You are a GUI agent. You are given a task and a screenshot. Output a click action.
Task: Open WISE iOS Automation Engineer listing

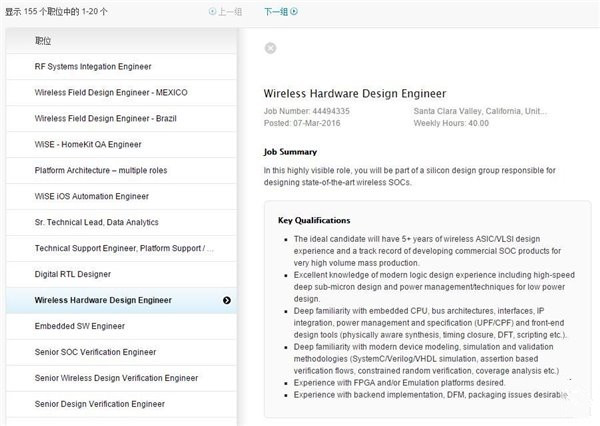91,197
